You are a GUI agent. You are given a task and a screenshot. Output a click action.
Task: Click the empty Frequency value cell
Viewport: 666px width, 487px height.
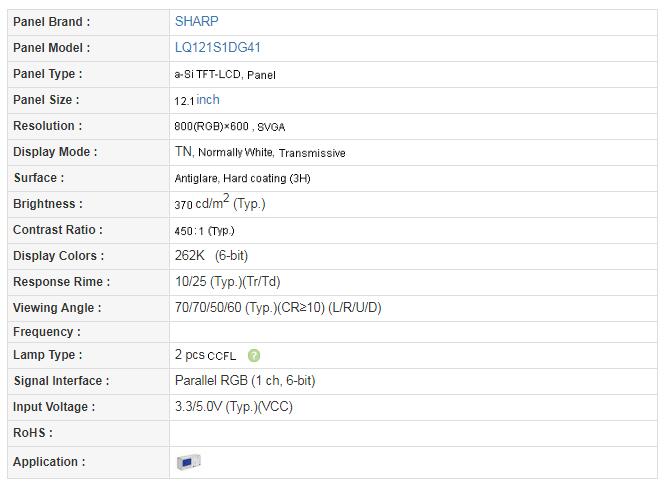412,332
